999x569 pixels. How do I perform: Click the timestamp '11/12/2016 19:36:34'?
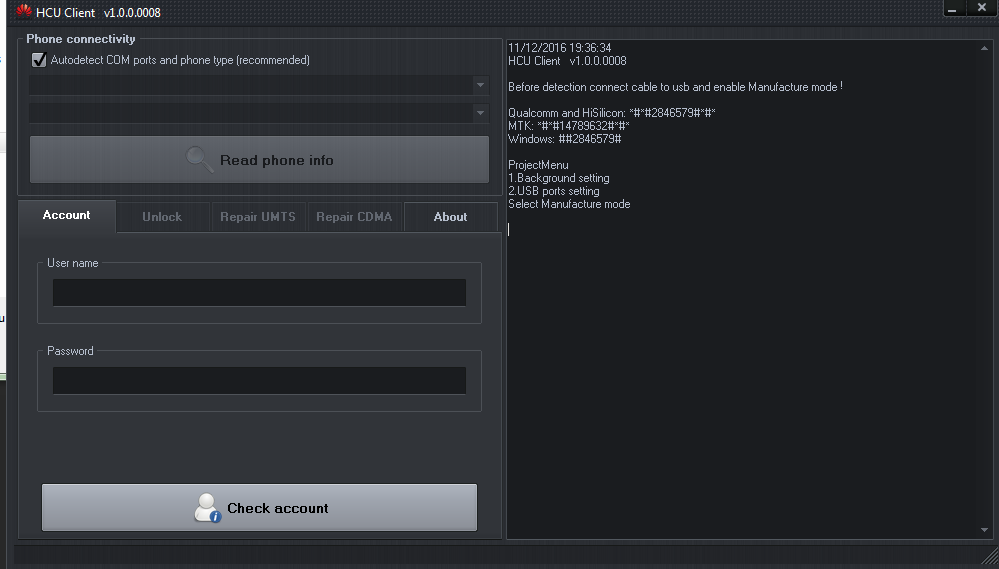coord(559,48)
